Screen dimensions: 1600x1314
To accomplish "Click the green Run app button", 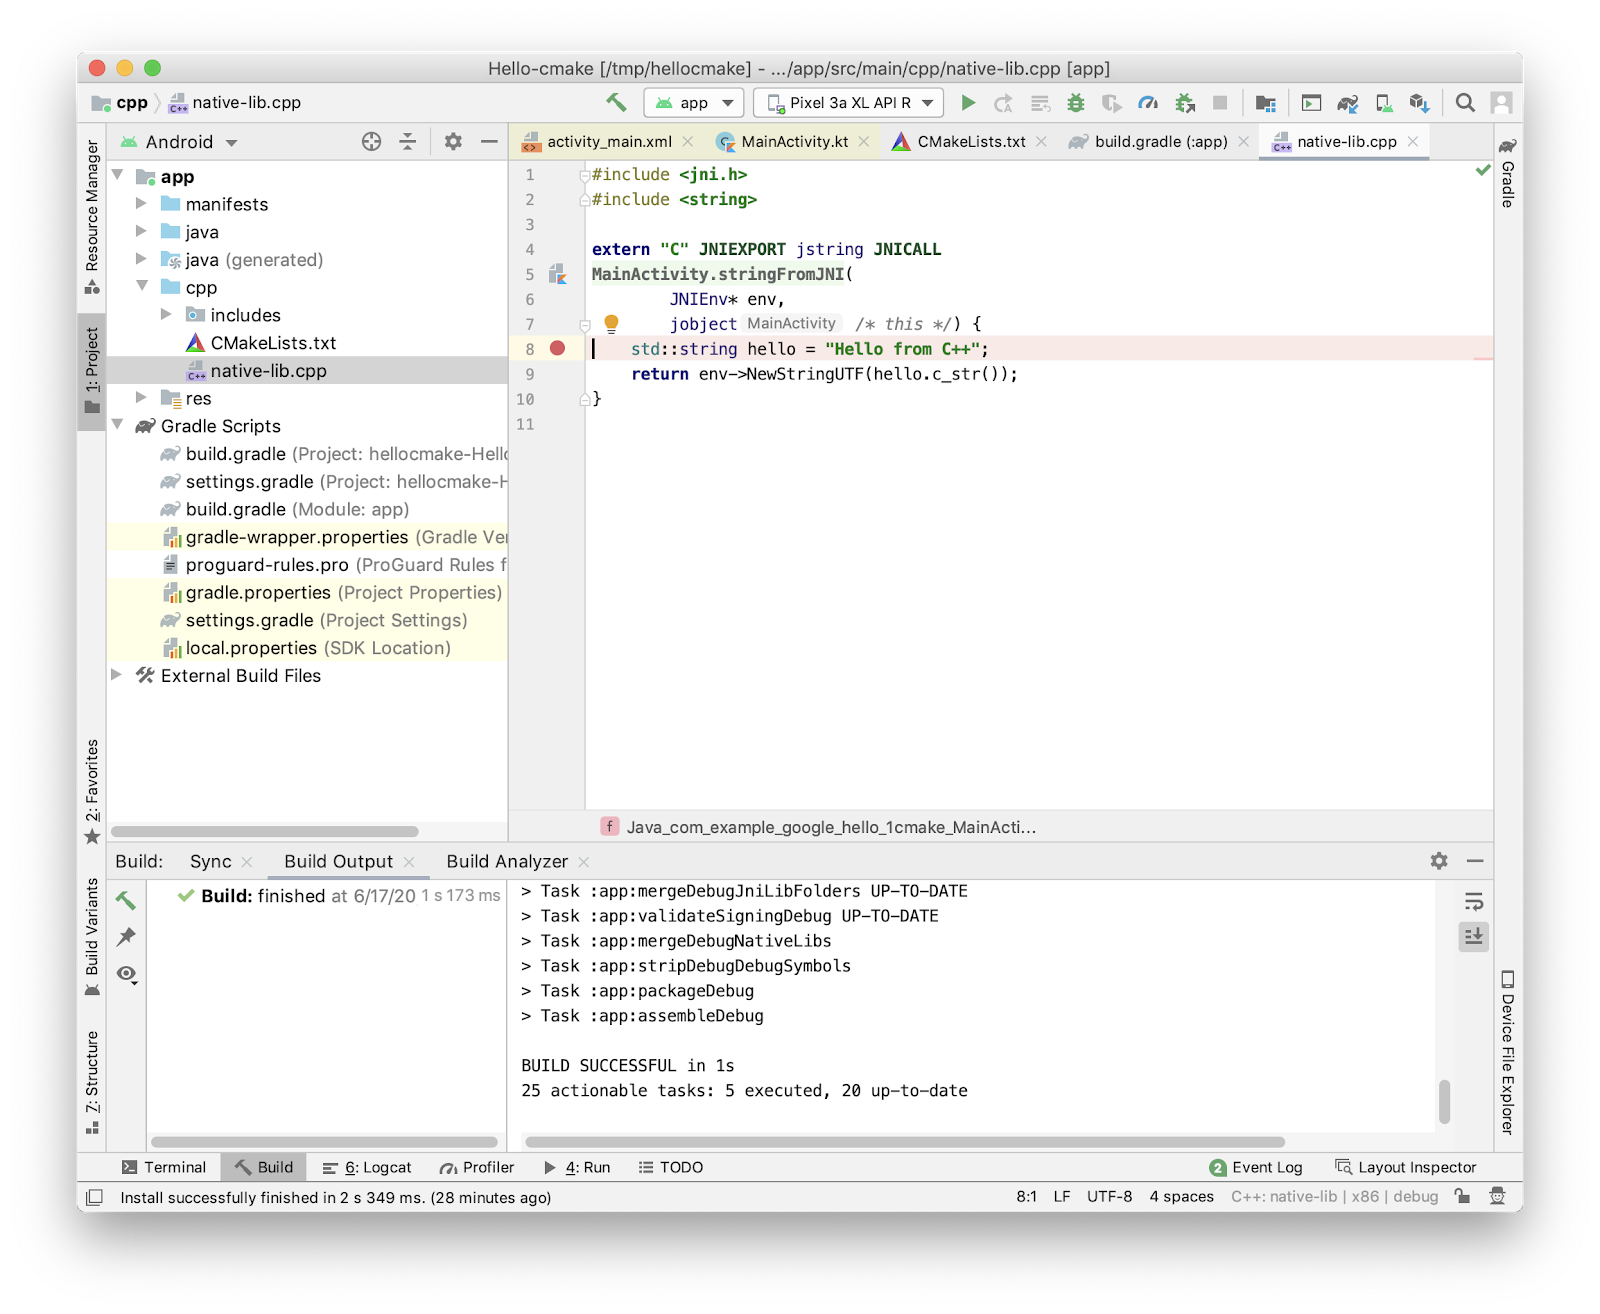I will (x=967, y=103).
